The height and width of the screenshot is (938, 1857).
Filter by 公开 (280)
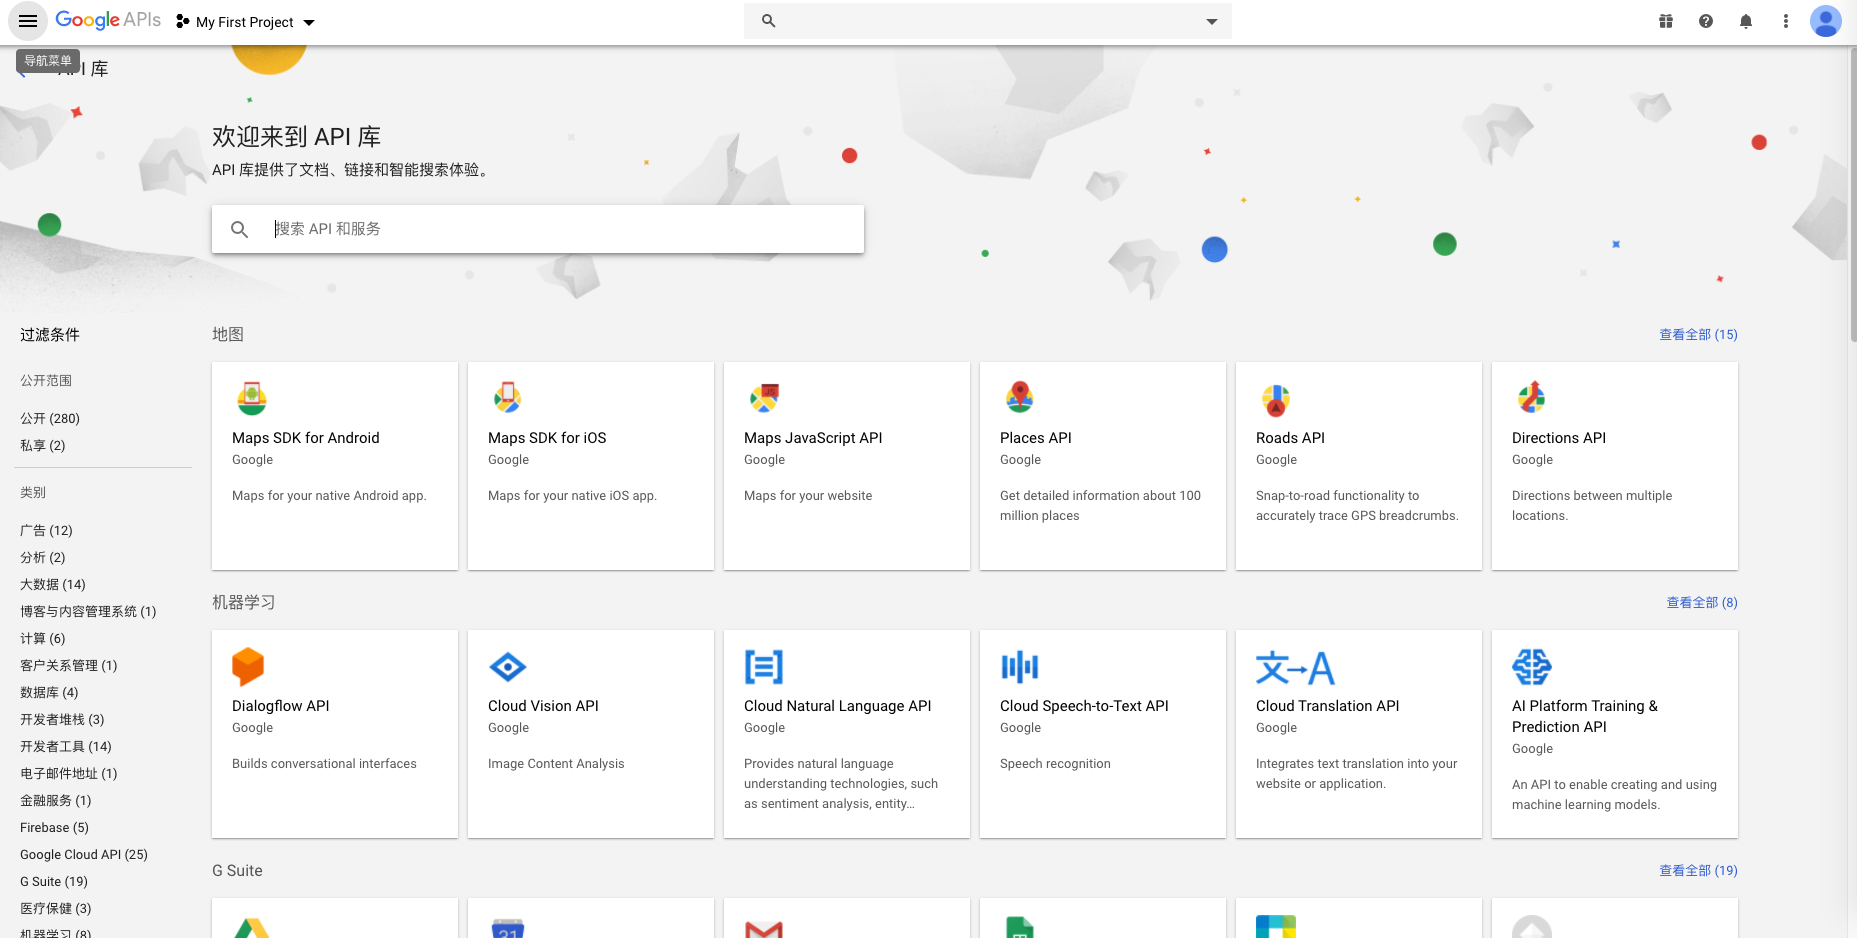coord(50,419)
